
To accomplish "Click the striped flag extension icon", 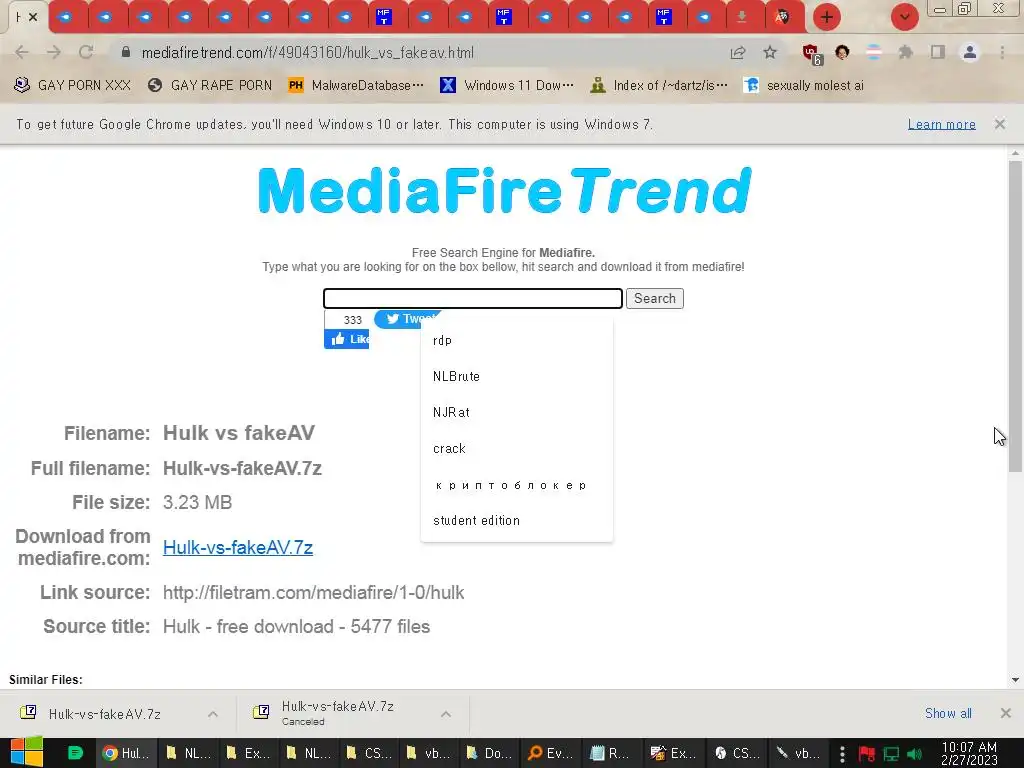I will [x=874, y=52].
